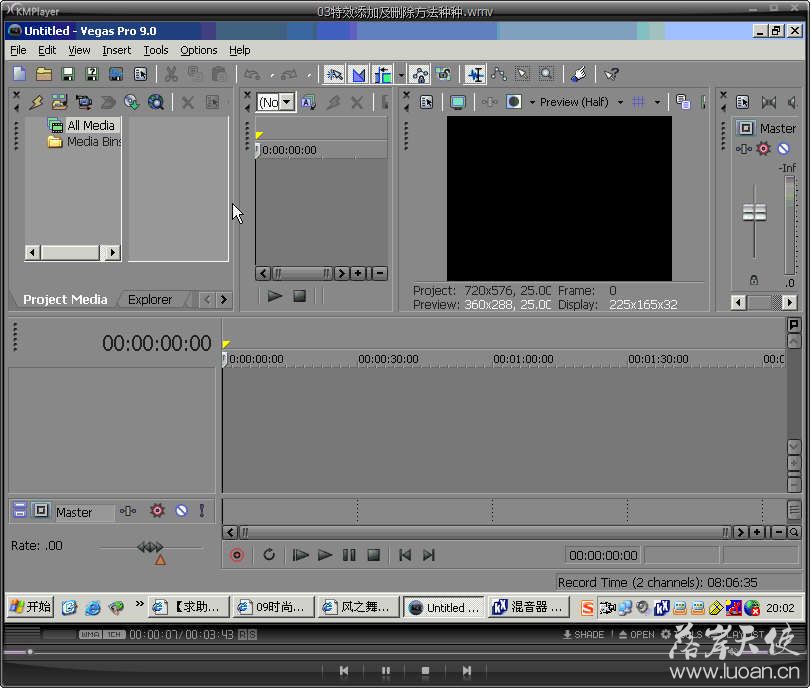Viewport: 810px width, 688px height.
Task: Click 00:00:30:00 on timeline ruler
Action: tap(388, 358)
